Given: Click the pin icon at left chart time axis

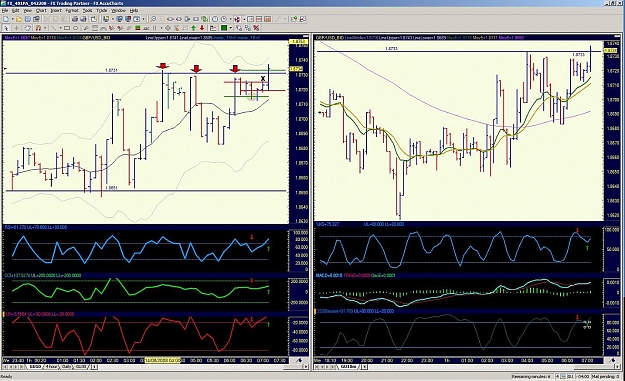Looking at the screenshot, I should [299, 360].
